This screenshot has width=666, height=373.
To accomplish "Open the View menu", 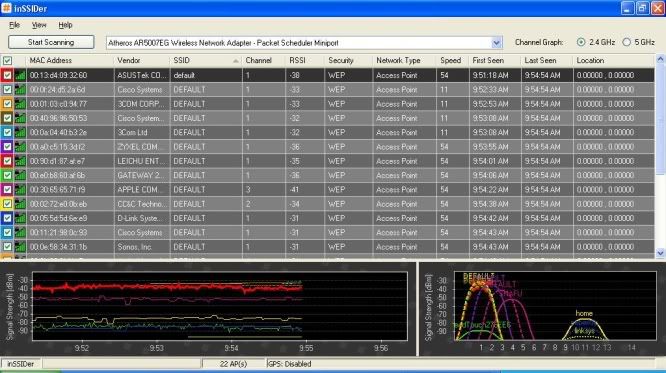I will click(x=39, y=25).
